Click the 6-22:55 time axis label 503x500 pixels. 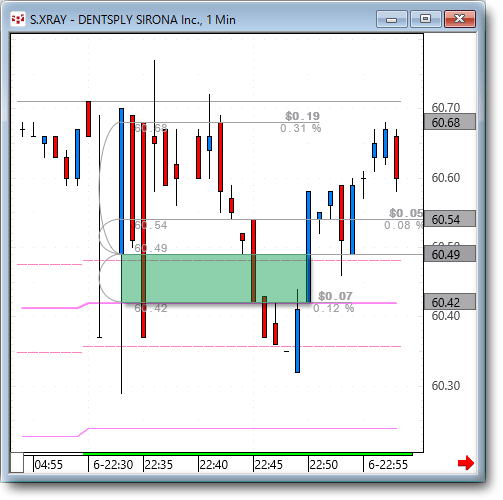click(388, 464)
